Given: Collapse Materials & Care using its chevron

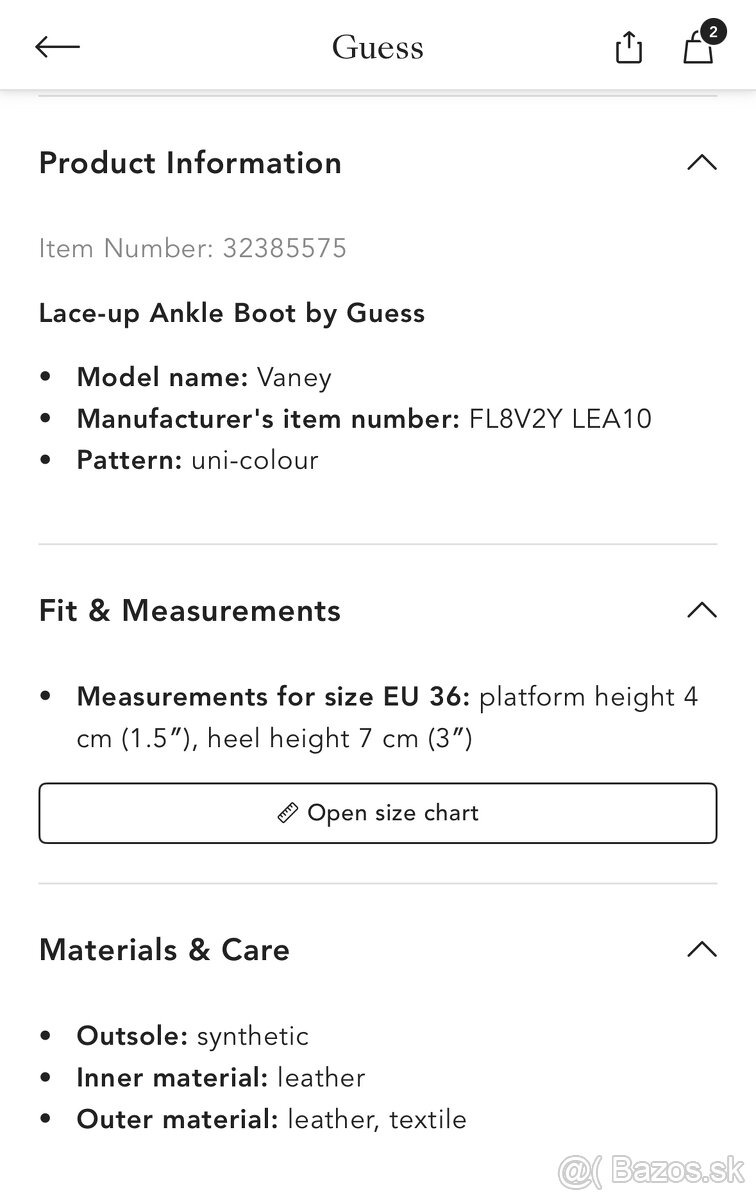Looking at the screenshot, I should click(x=702, y=949).
